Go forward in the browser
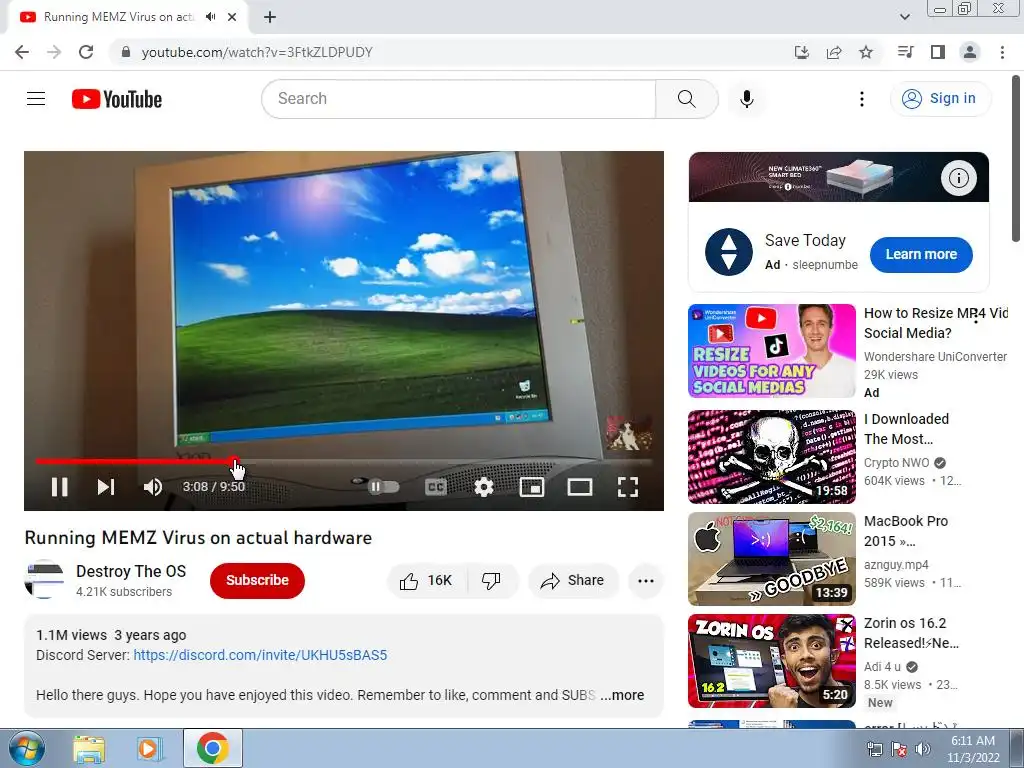Viewport: 1024px width, 768px height. 54,52
